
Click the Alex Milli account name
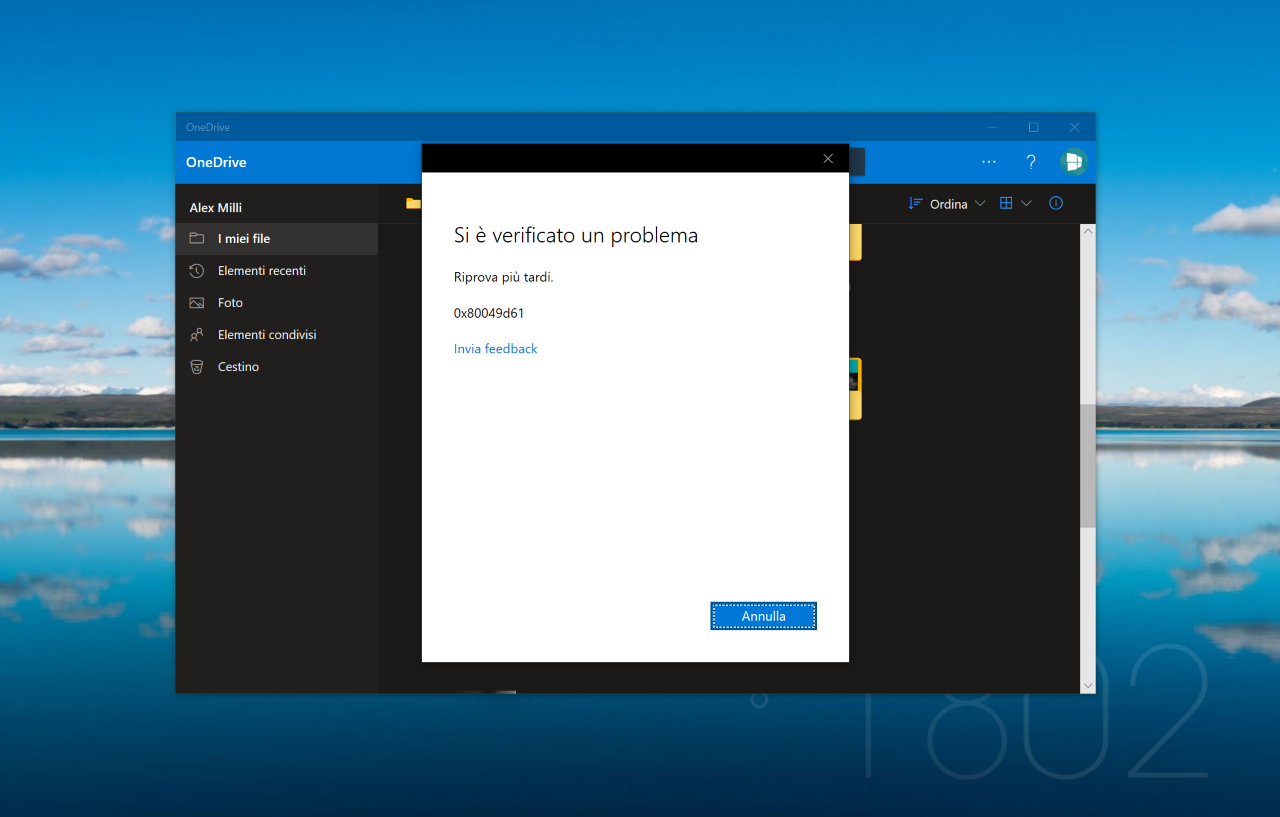coord(216,208)
